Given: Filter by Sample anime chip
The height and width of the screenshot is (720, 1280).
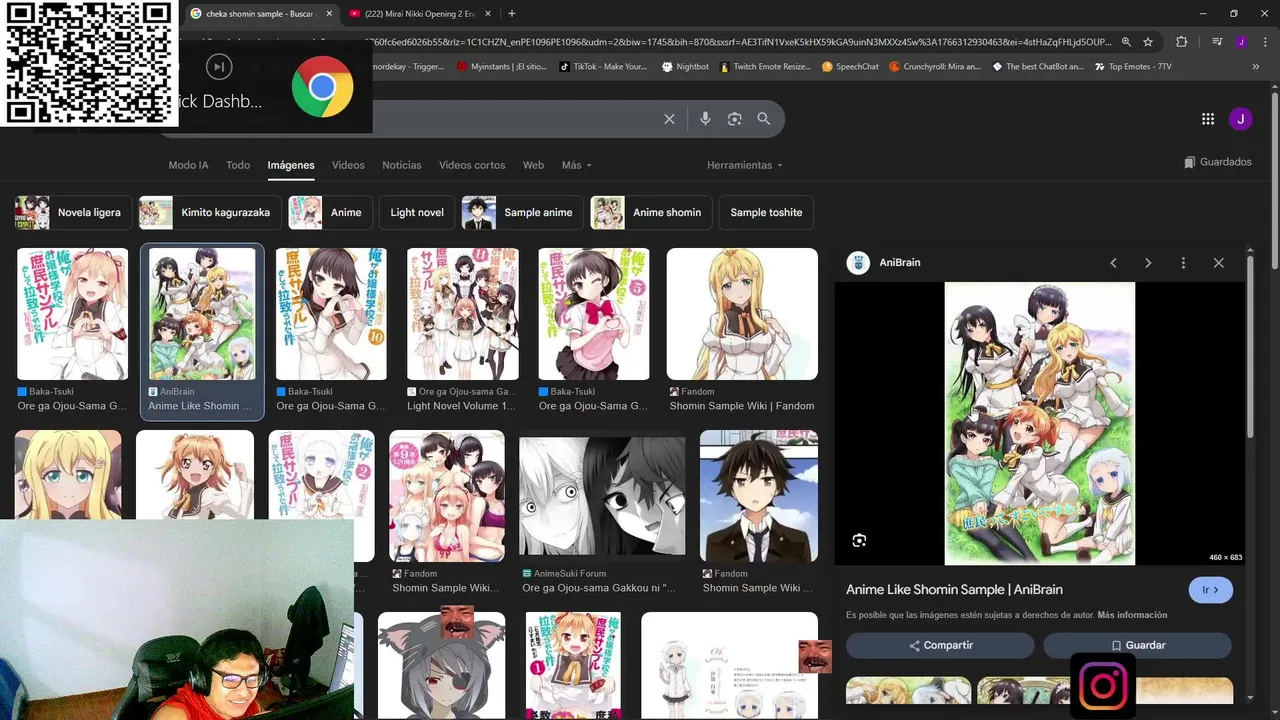Looking at the screenshot, I should [522, 213].
